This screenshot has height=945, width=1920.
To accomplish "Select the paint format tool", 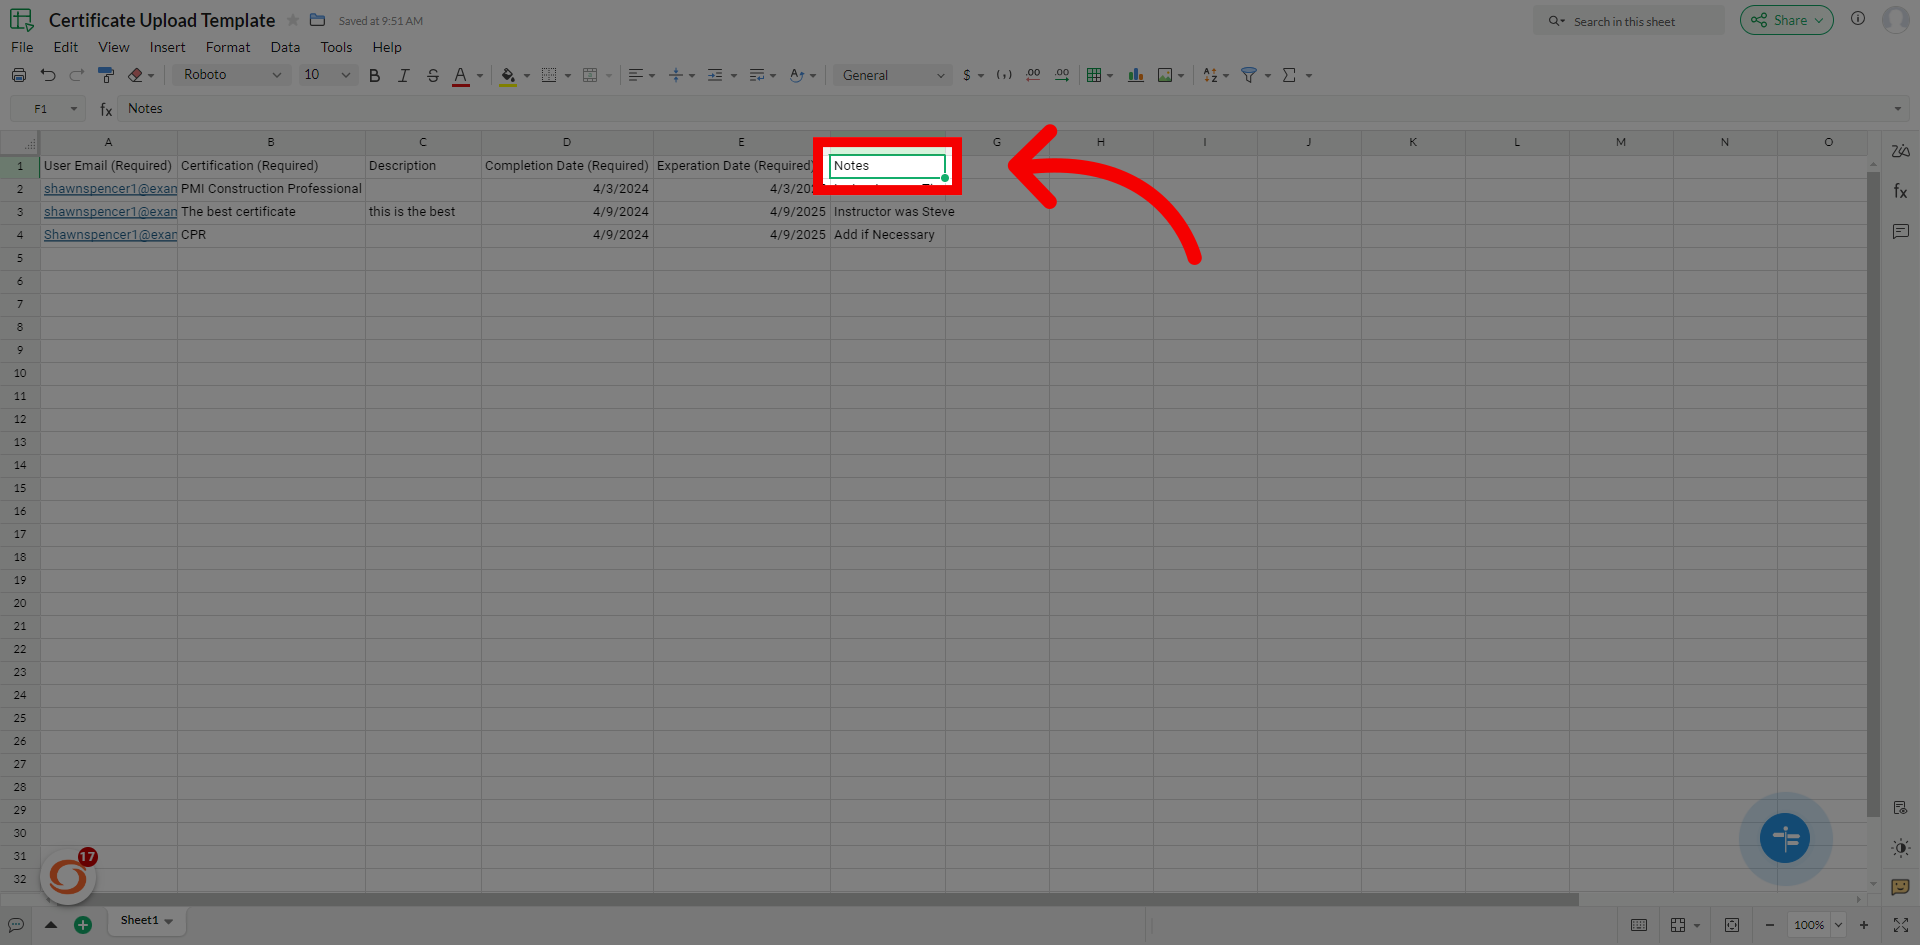I will pyautogui.click(x=106, y=75).
